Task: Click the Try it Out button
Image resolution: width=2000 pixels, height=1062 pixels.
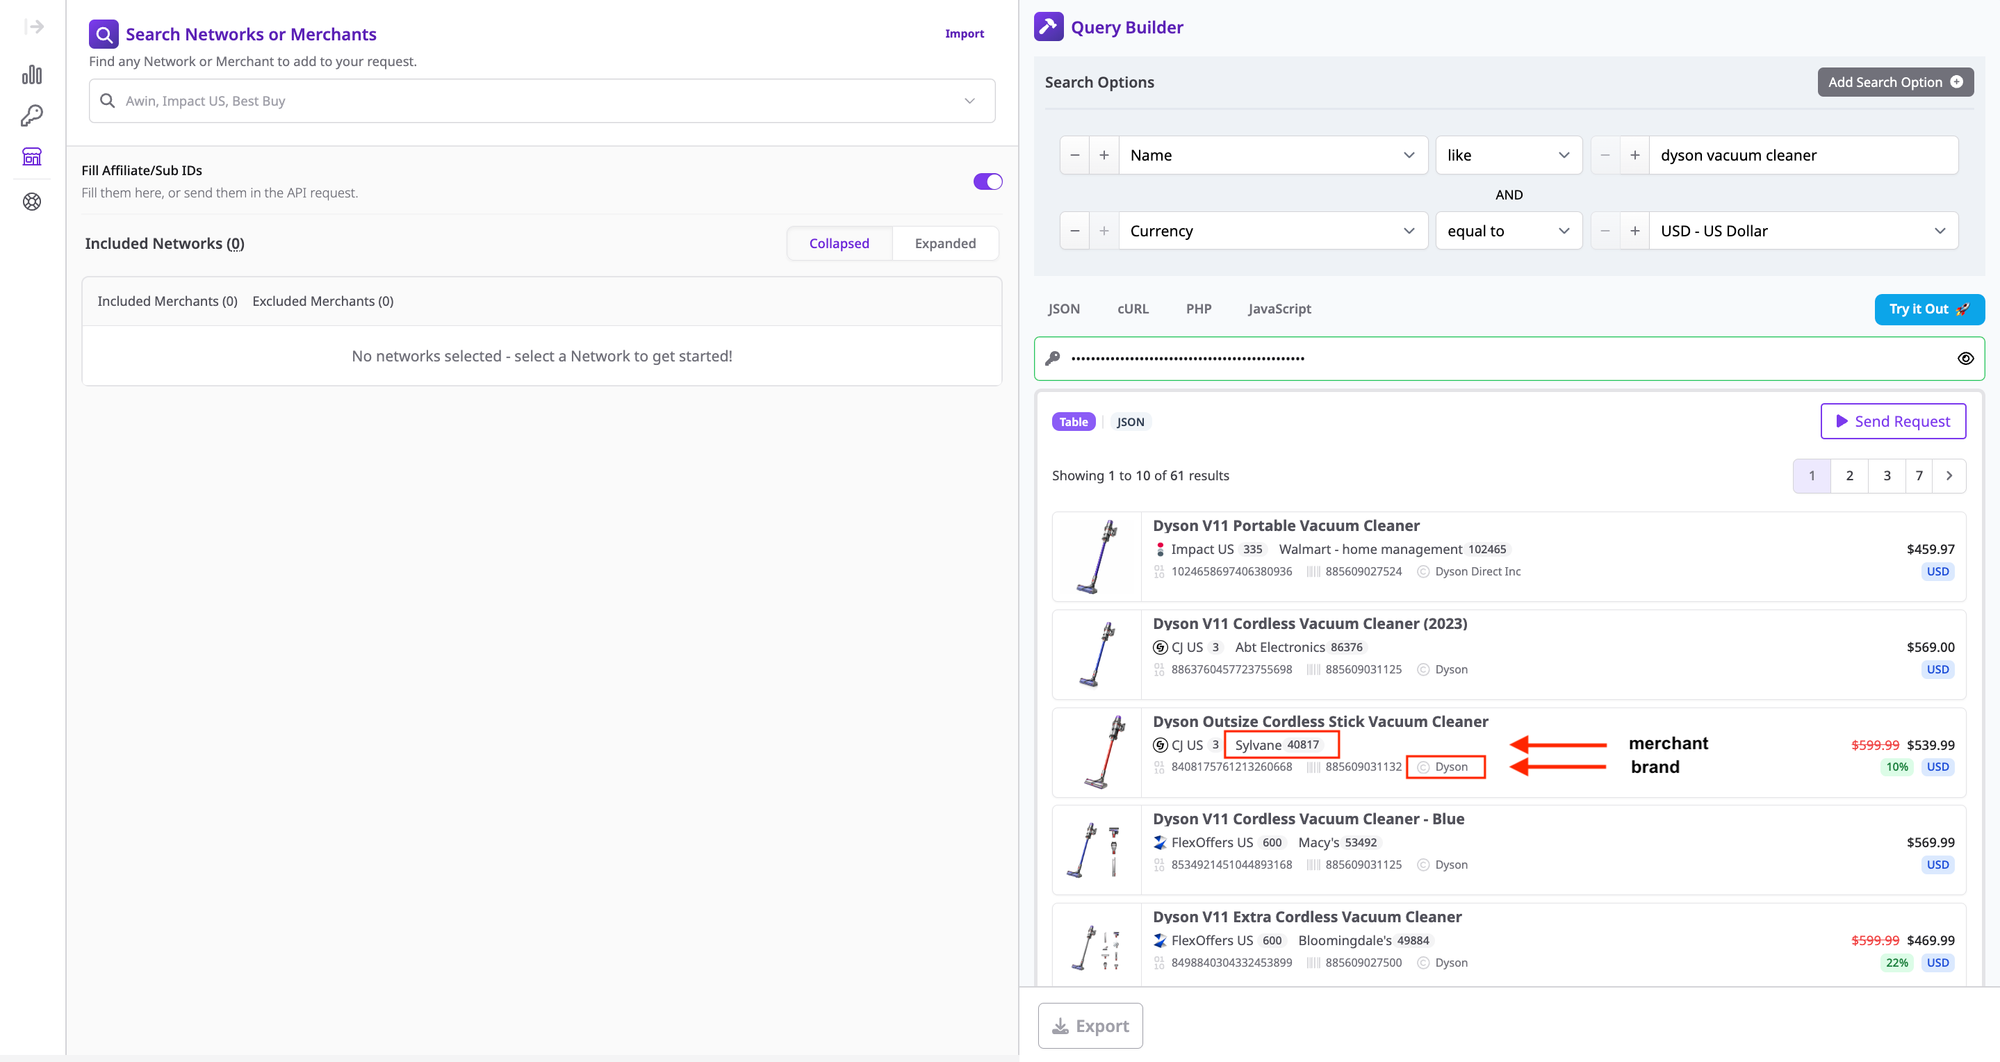Action: [x=1929, y=309]
